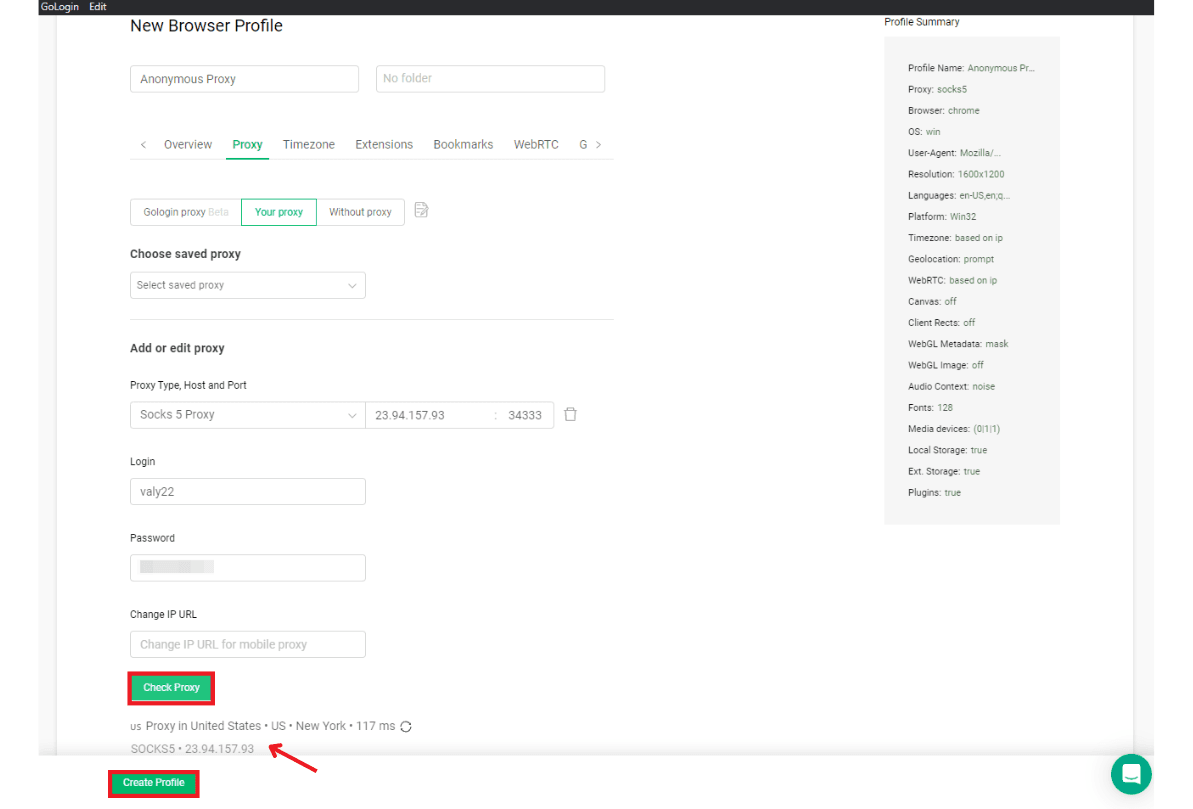Screen dimensions: 1193x809
Task: Delete the proxy using the trash icon
Action: pyautogui.click(x=570, y=413)
